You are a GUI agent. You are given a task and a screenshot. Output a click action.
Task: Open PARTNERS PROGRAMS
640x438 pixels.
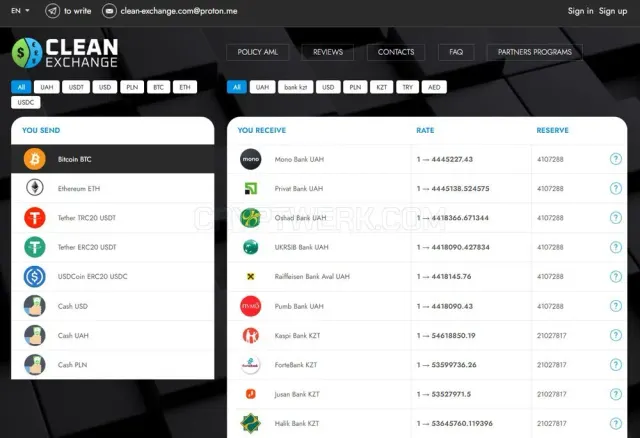pos(535,52)
